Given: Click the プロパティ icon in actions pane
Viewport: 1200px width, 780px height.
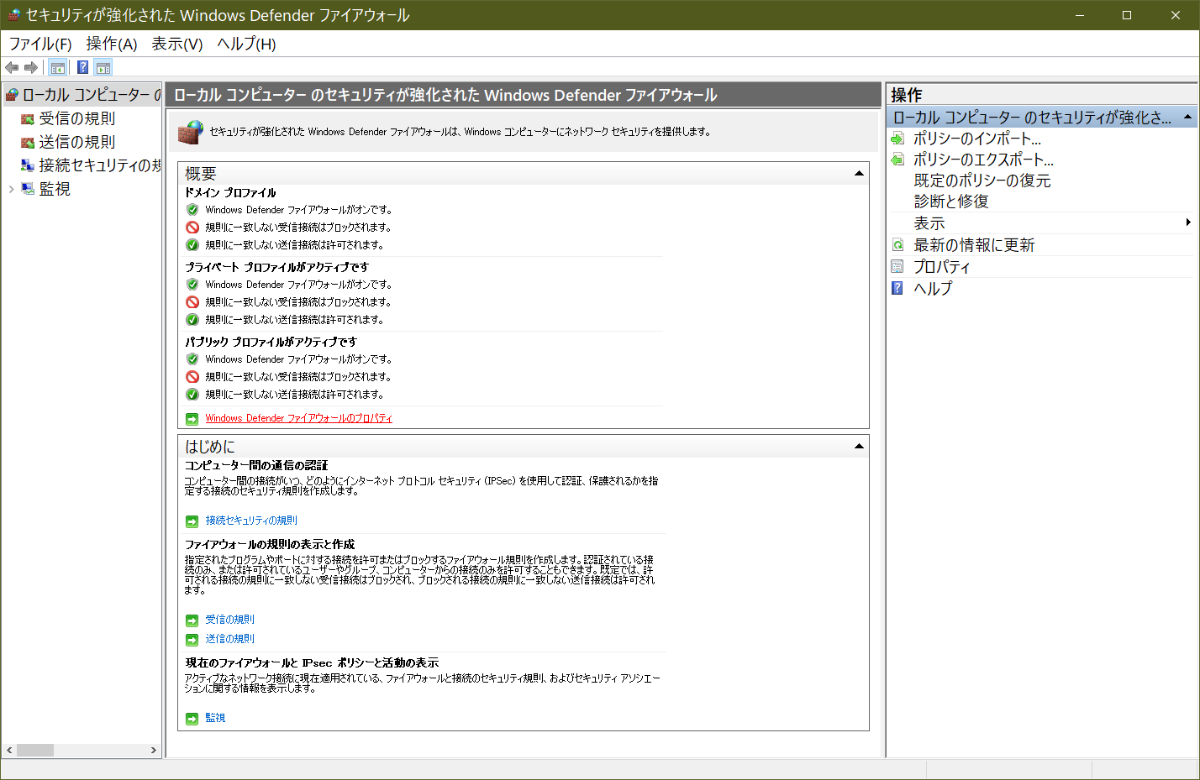Looking at the screenshot, I should pos(897,267).
